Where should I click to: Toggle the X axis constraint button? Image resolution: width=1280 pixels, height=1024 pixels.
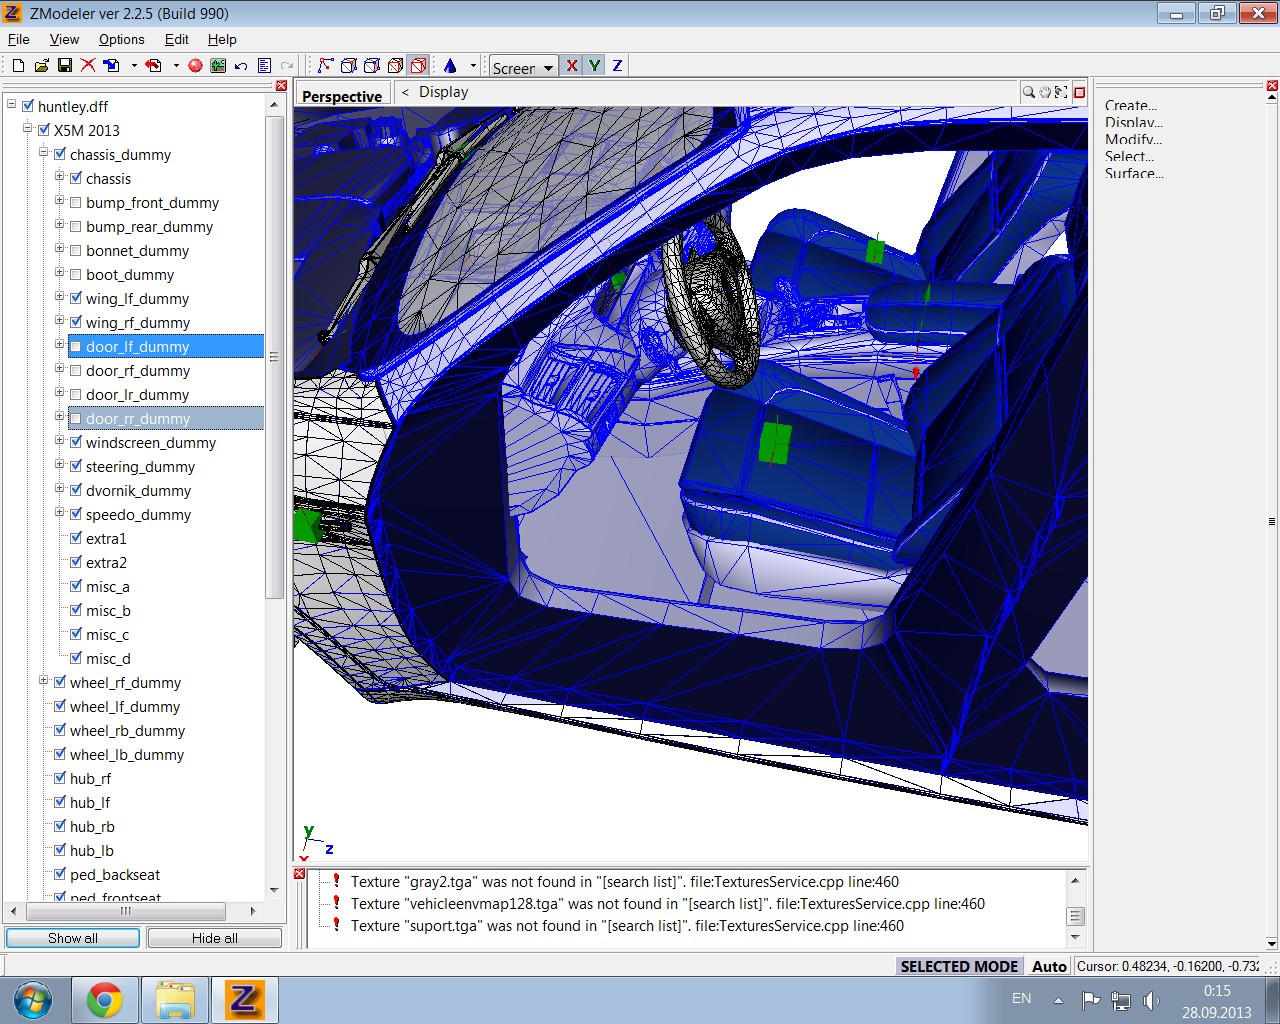click(571, 66)
